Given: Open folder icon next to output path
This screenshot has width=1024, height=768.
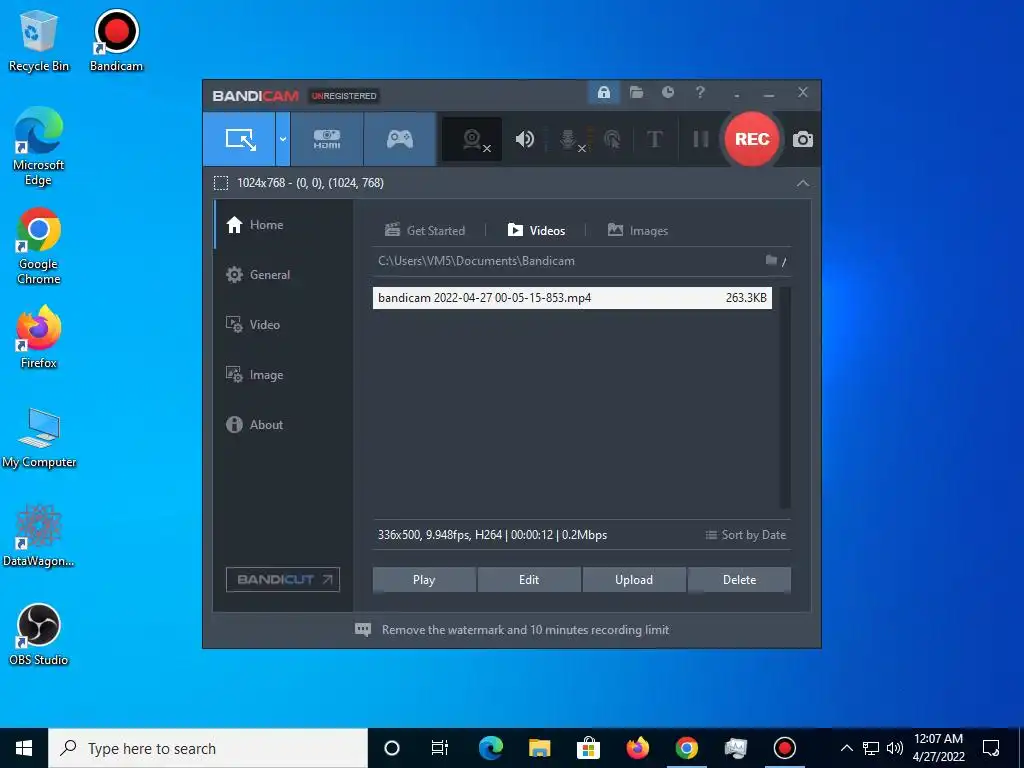Looking at the screenshot, I should tap(771, 260).
